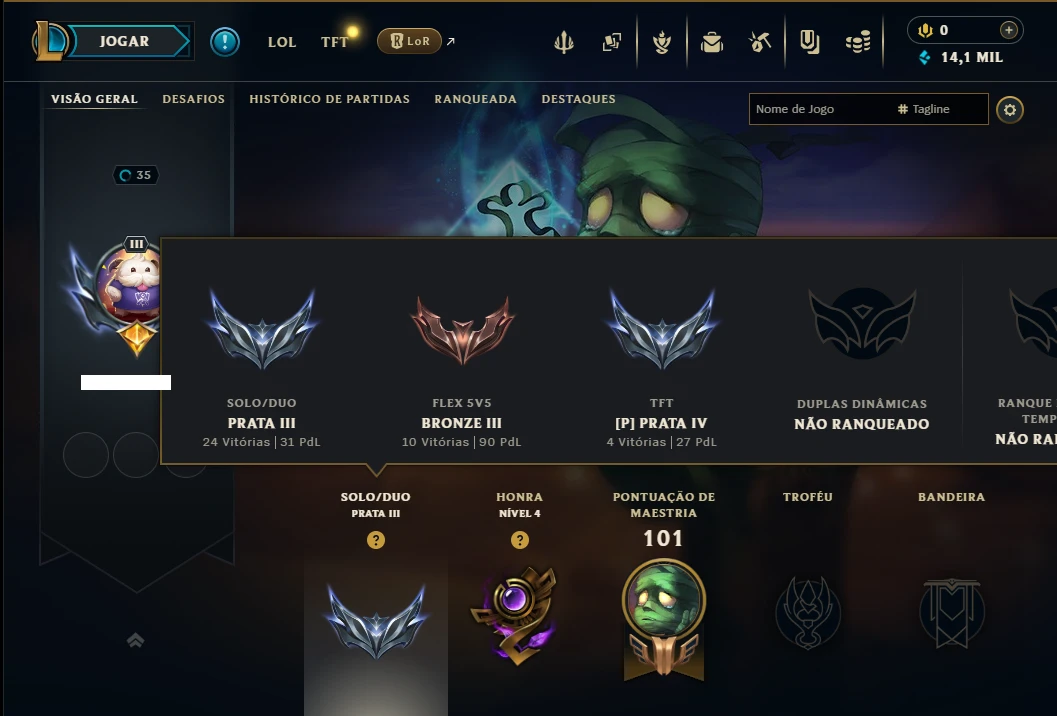Open the Clash trident icon
Viewport: 1057px width, 716px height.
(564, 42)
